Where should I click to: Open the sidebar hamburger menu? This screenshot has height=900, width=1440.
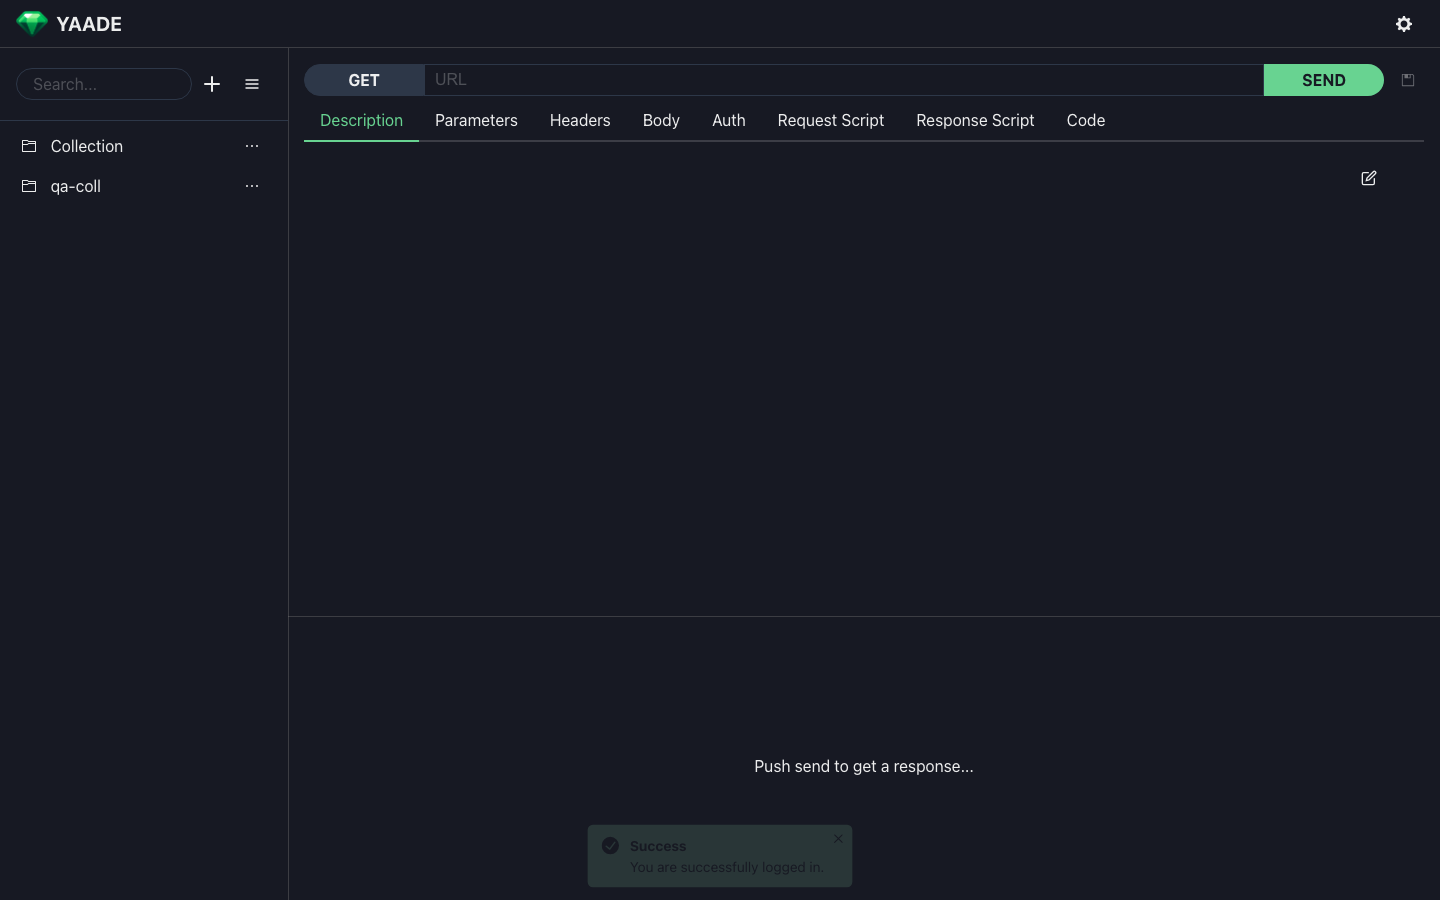point(252,84)
